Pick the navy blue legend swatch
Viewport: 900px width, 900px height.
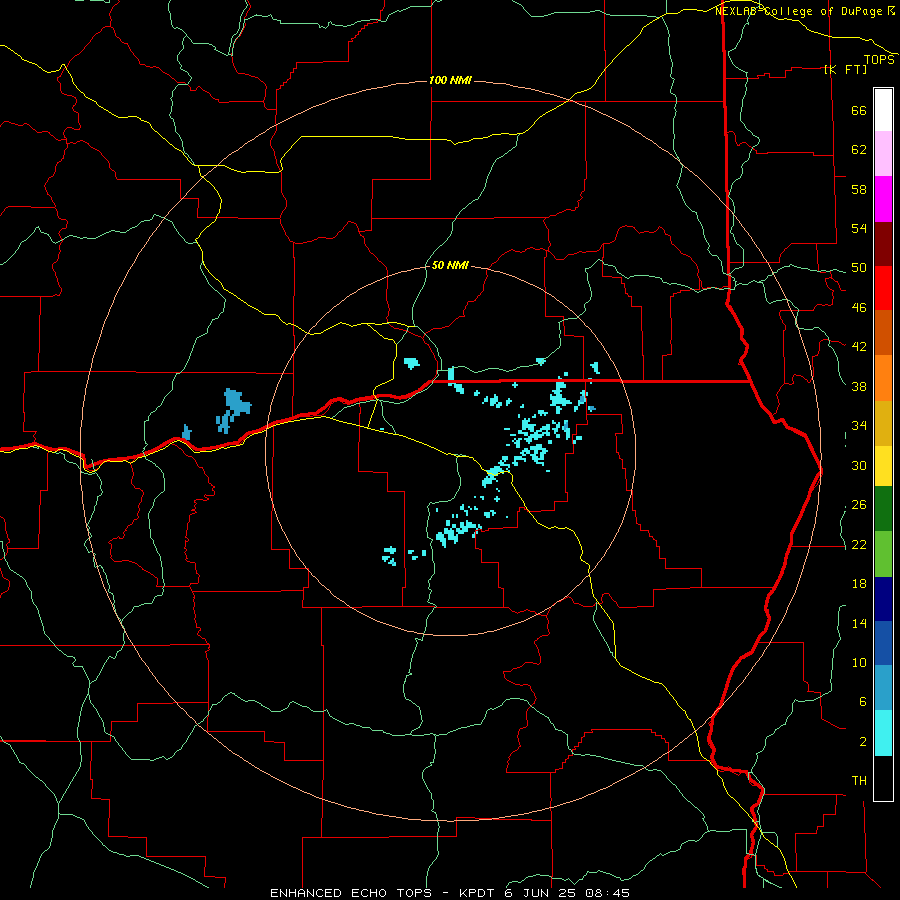tap(883, 599)
